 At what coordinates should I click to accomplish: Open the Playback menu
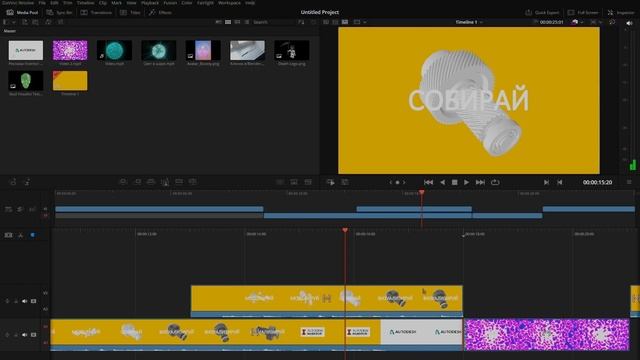point(150,3)
